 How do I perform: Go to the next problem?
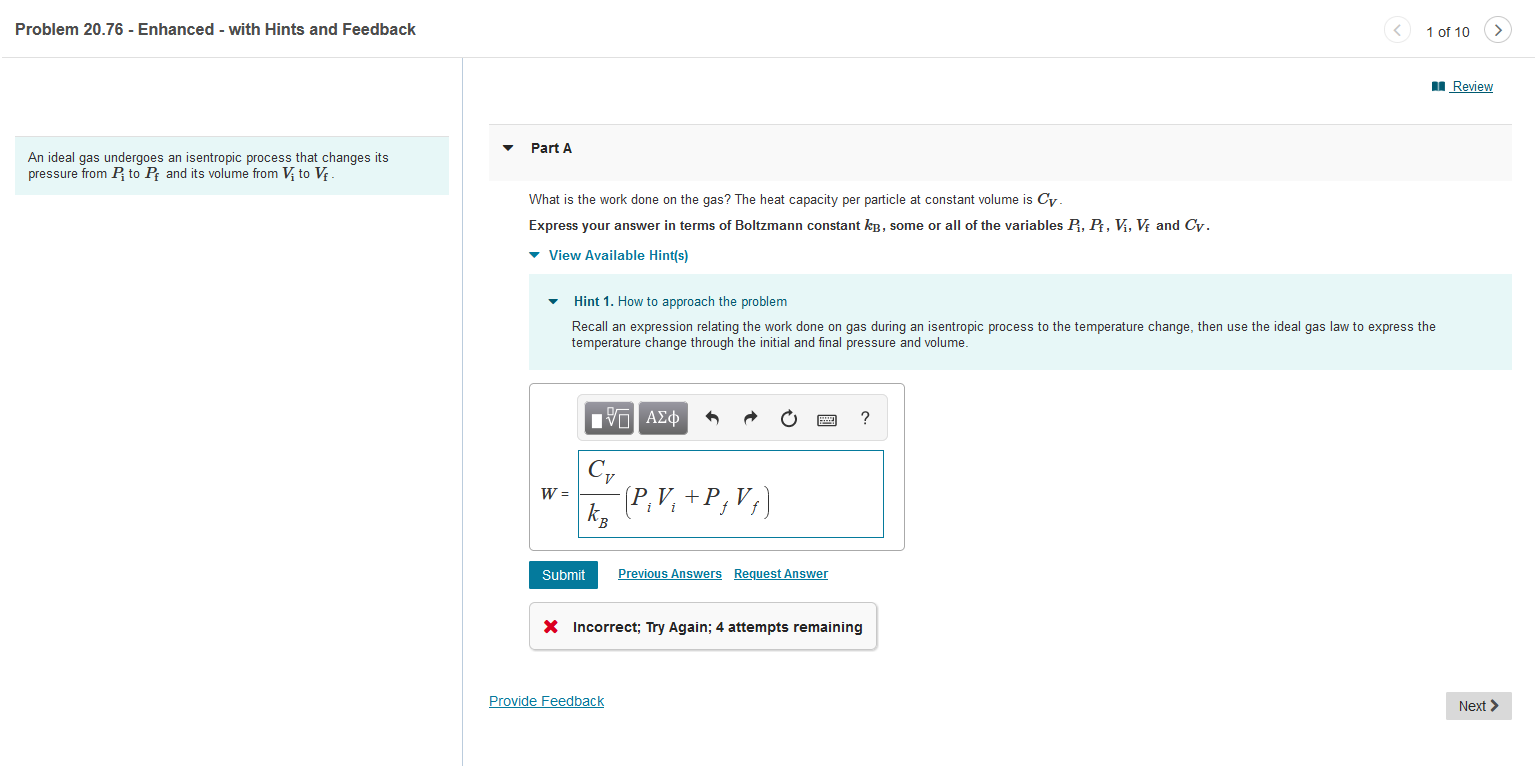pos(1497,30)
